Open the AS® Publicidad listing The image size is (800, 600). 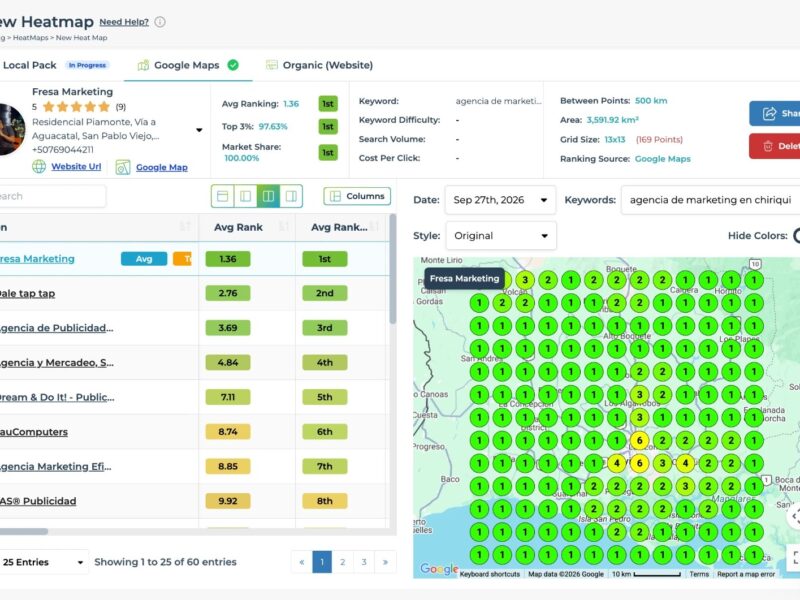tap(38, 502)
